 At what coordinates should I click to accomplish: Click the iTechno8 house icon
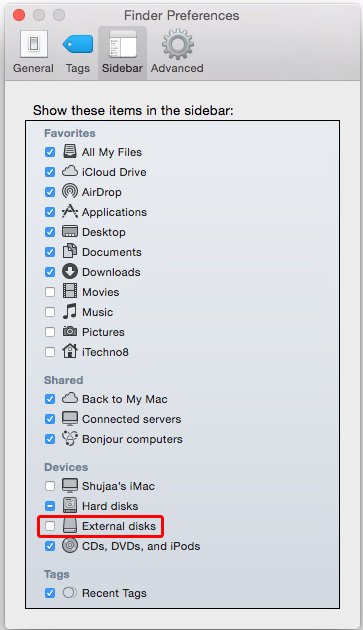point(70,351)
